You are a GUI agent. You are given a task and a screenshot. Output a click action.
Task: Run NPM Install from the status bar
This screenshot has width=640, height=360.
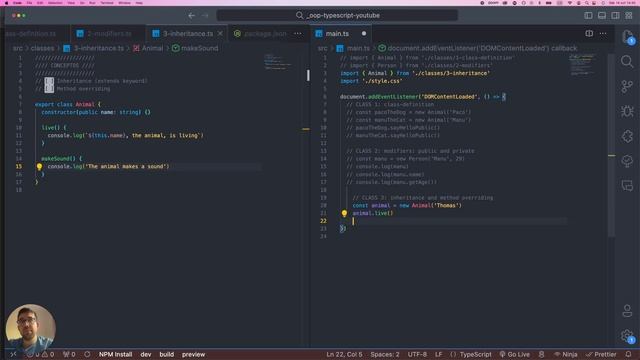click(x=116, y=354)
